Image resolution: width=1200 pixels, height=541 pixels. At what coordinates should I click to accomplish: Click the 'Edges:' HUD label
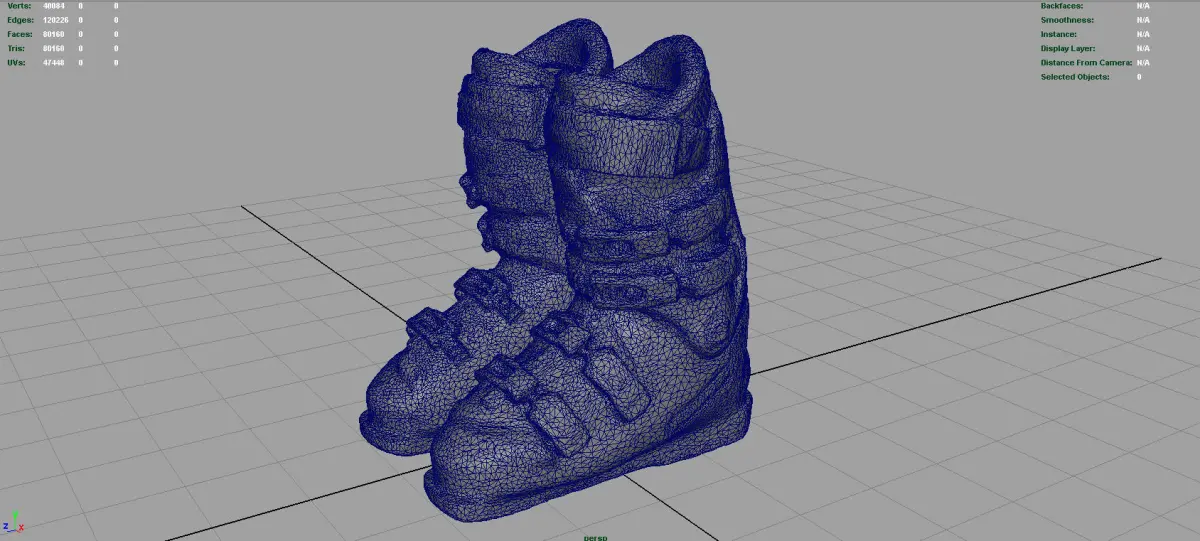[20, 20]
